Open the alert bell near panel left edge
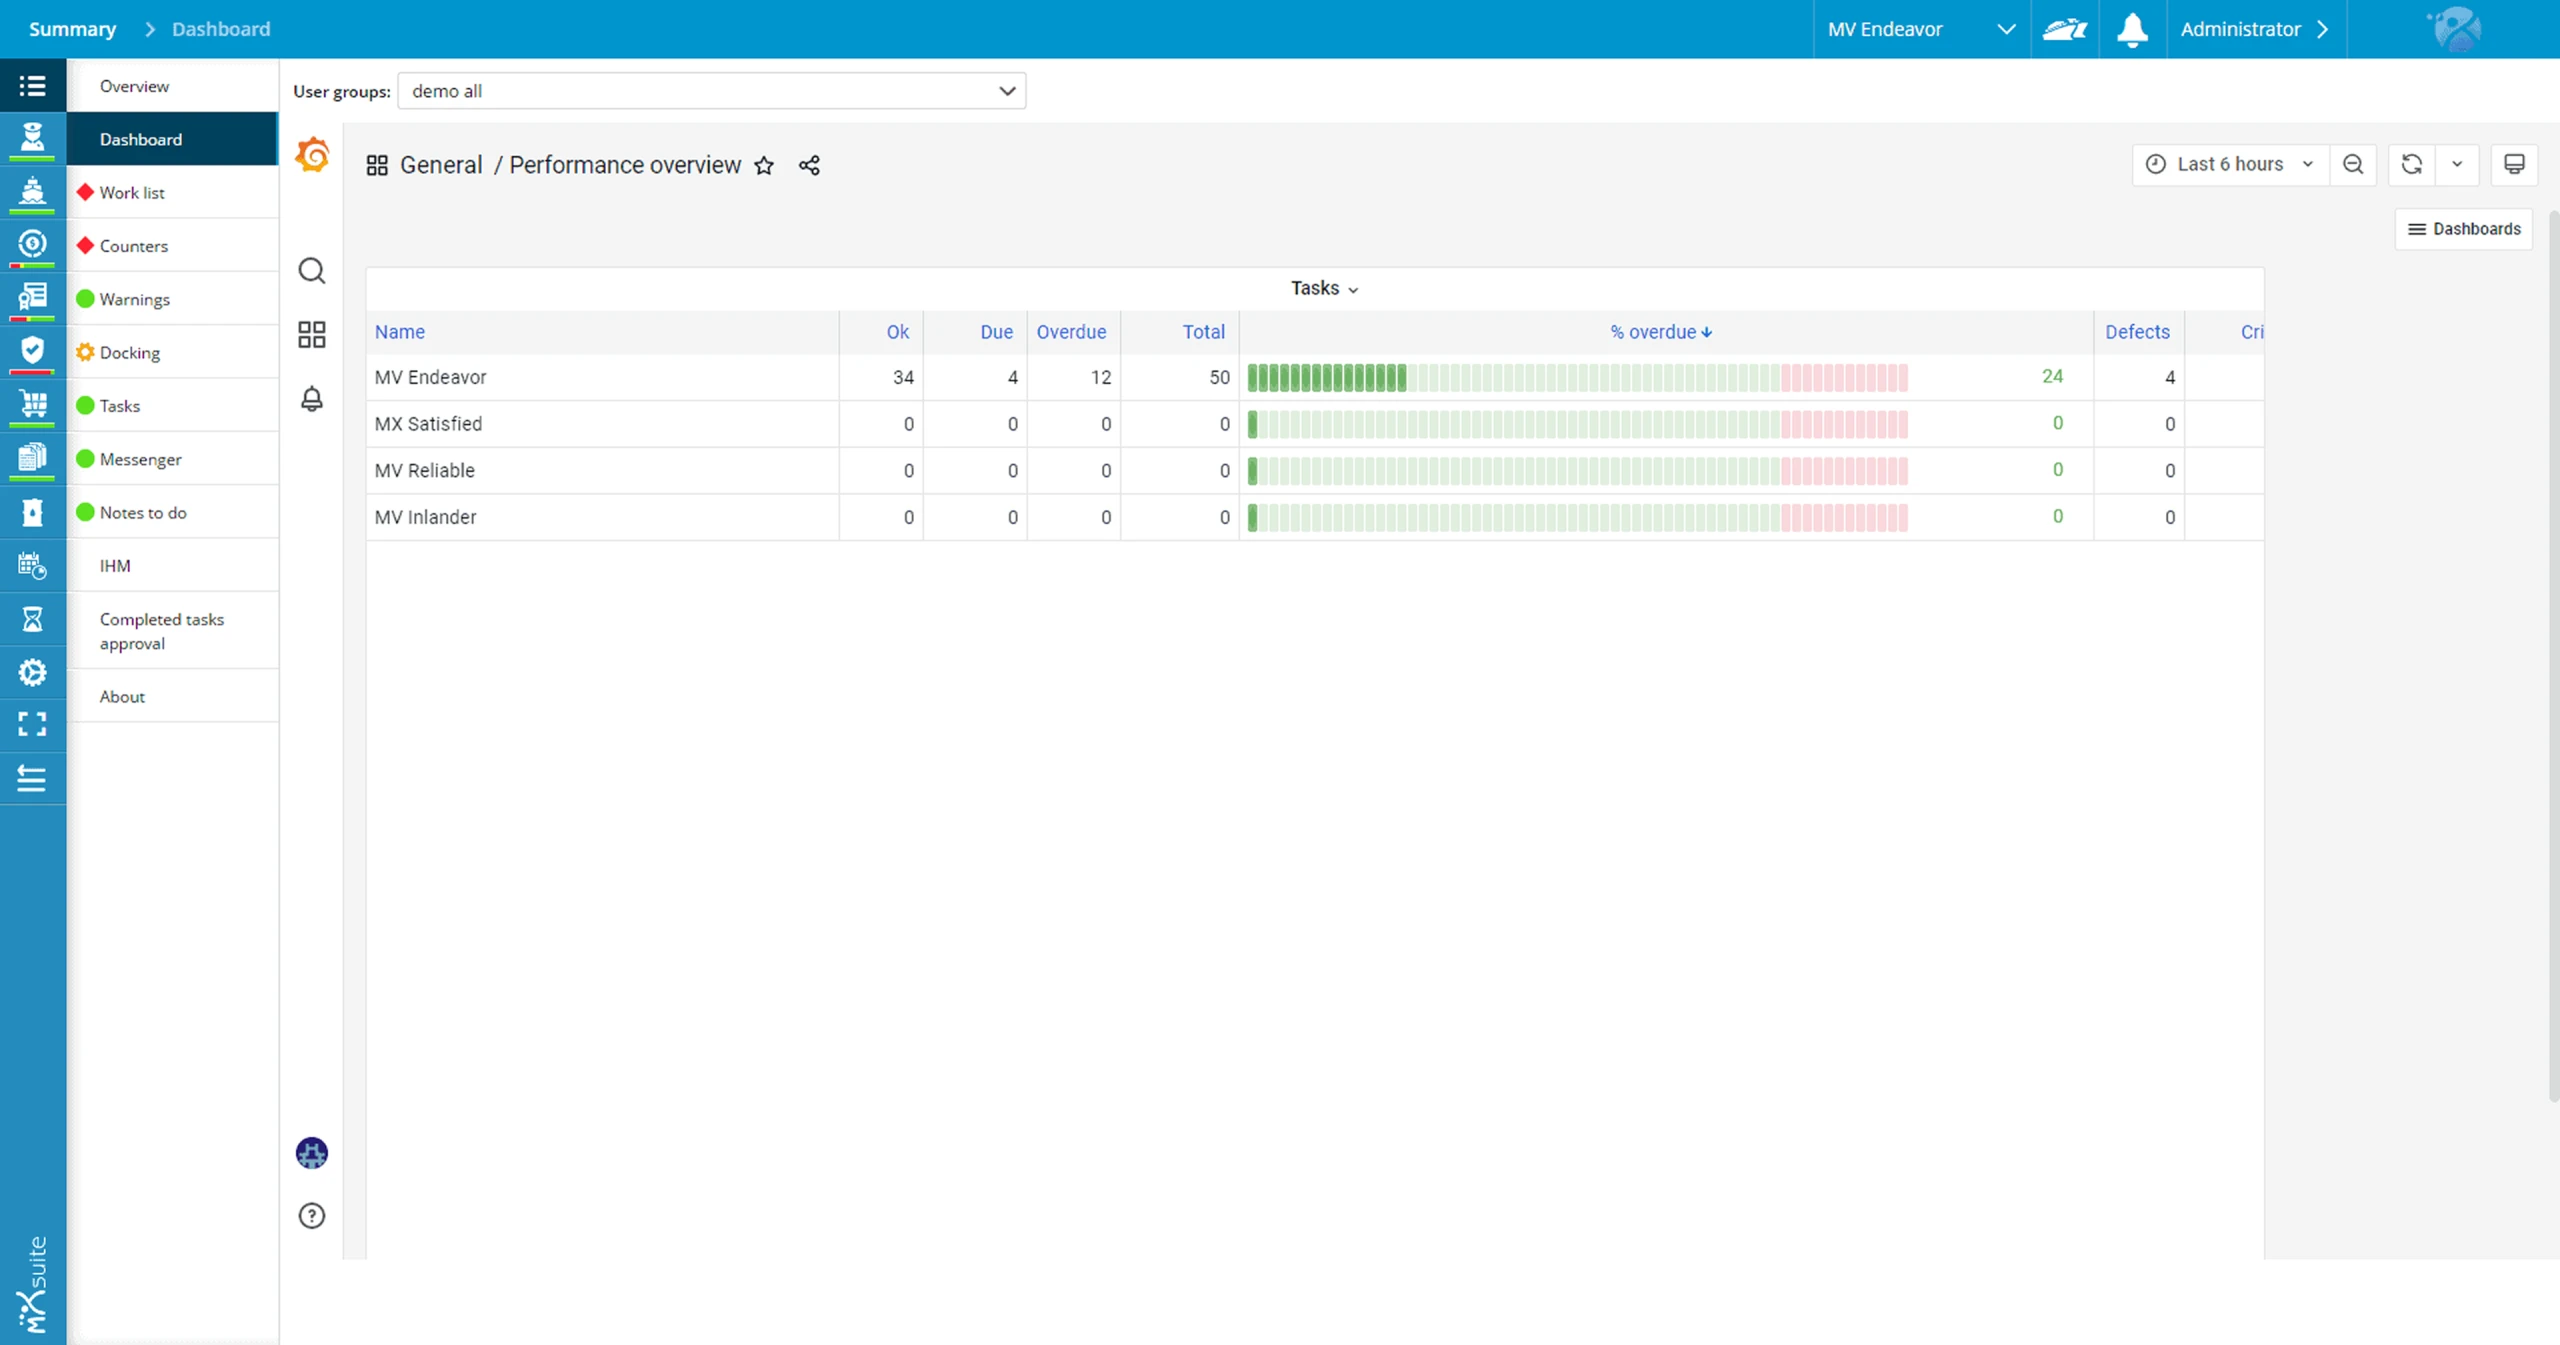Viewport: 2560px width, 1345px height. click(312, 398)
